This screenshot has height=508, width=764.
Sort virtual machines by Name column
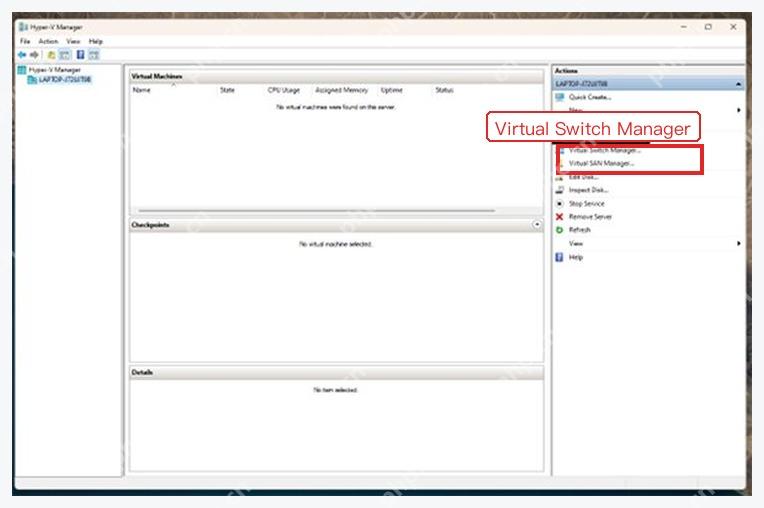point(142,90)
